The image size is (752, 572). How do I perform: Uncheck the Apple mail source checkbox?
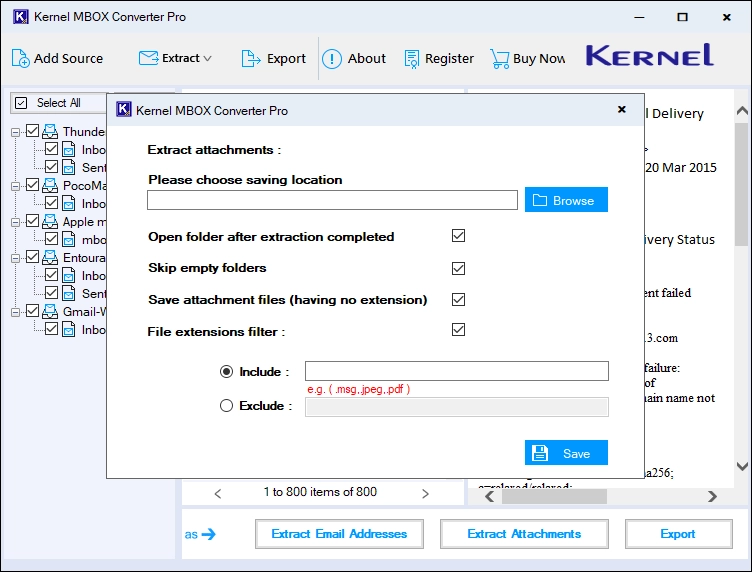[32, 221]
